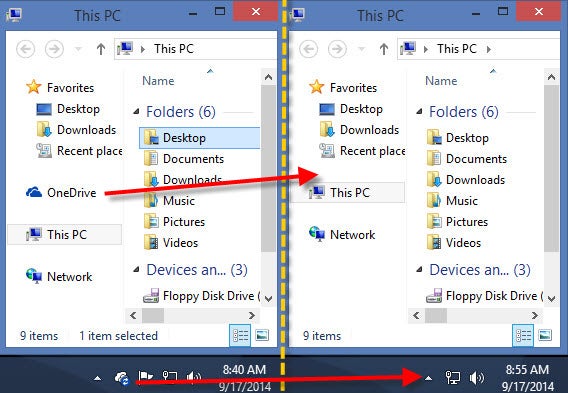Screen dimensions: 568x393
Task: Collapse Devices group in right window
Action: pyautogui.click(x=419, y=269)
